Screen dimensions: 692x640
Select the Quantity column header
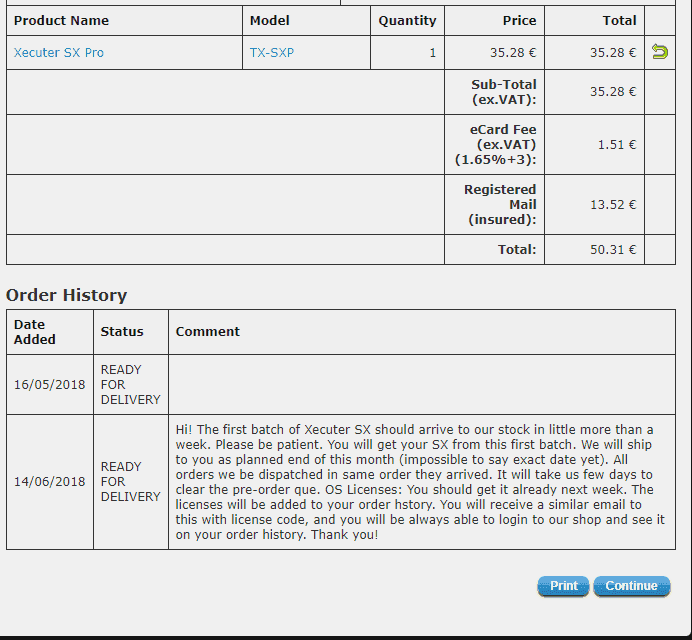click(x=407, y=20)
